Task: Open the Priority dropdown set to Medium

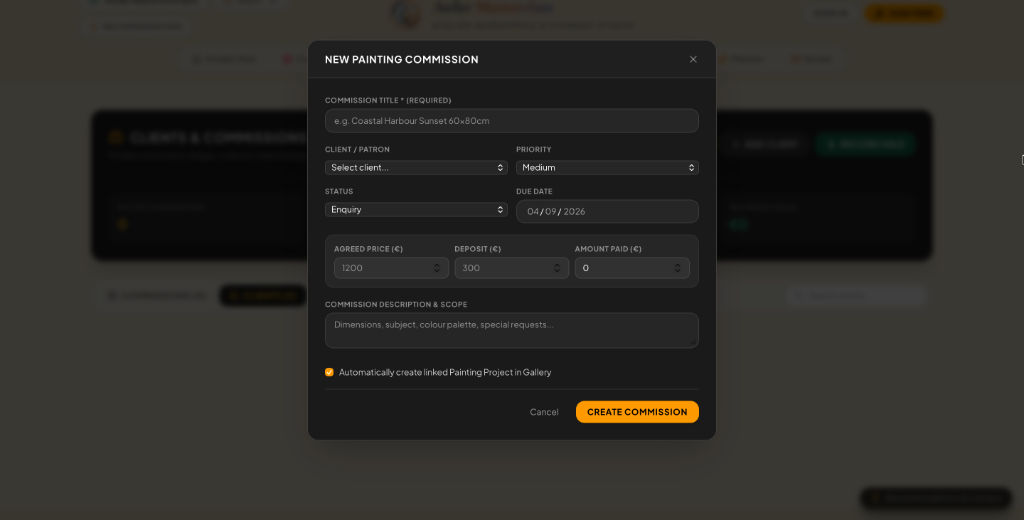Action: pyautogui.click(x=607, y=168)
